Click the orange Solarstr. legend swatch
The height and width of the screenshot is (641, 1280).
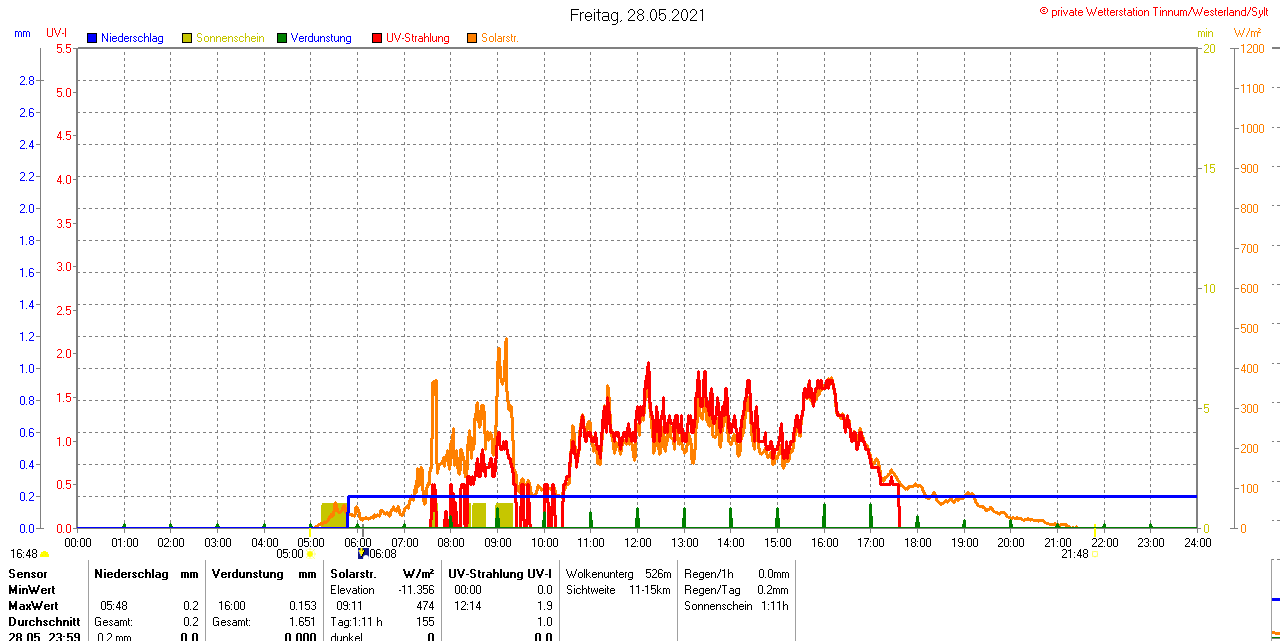(472, 38)
